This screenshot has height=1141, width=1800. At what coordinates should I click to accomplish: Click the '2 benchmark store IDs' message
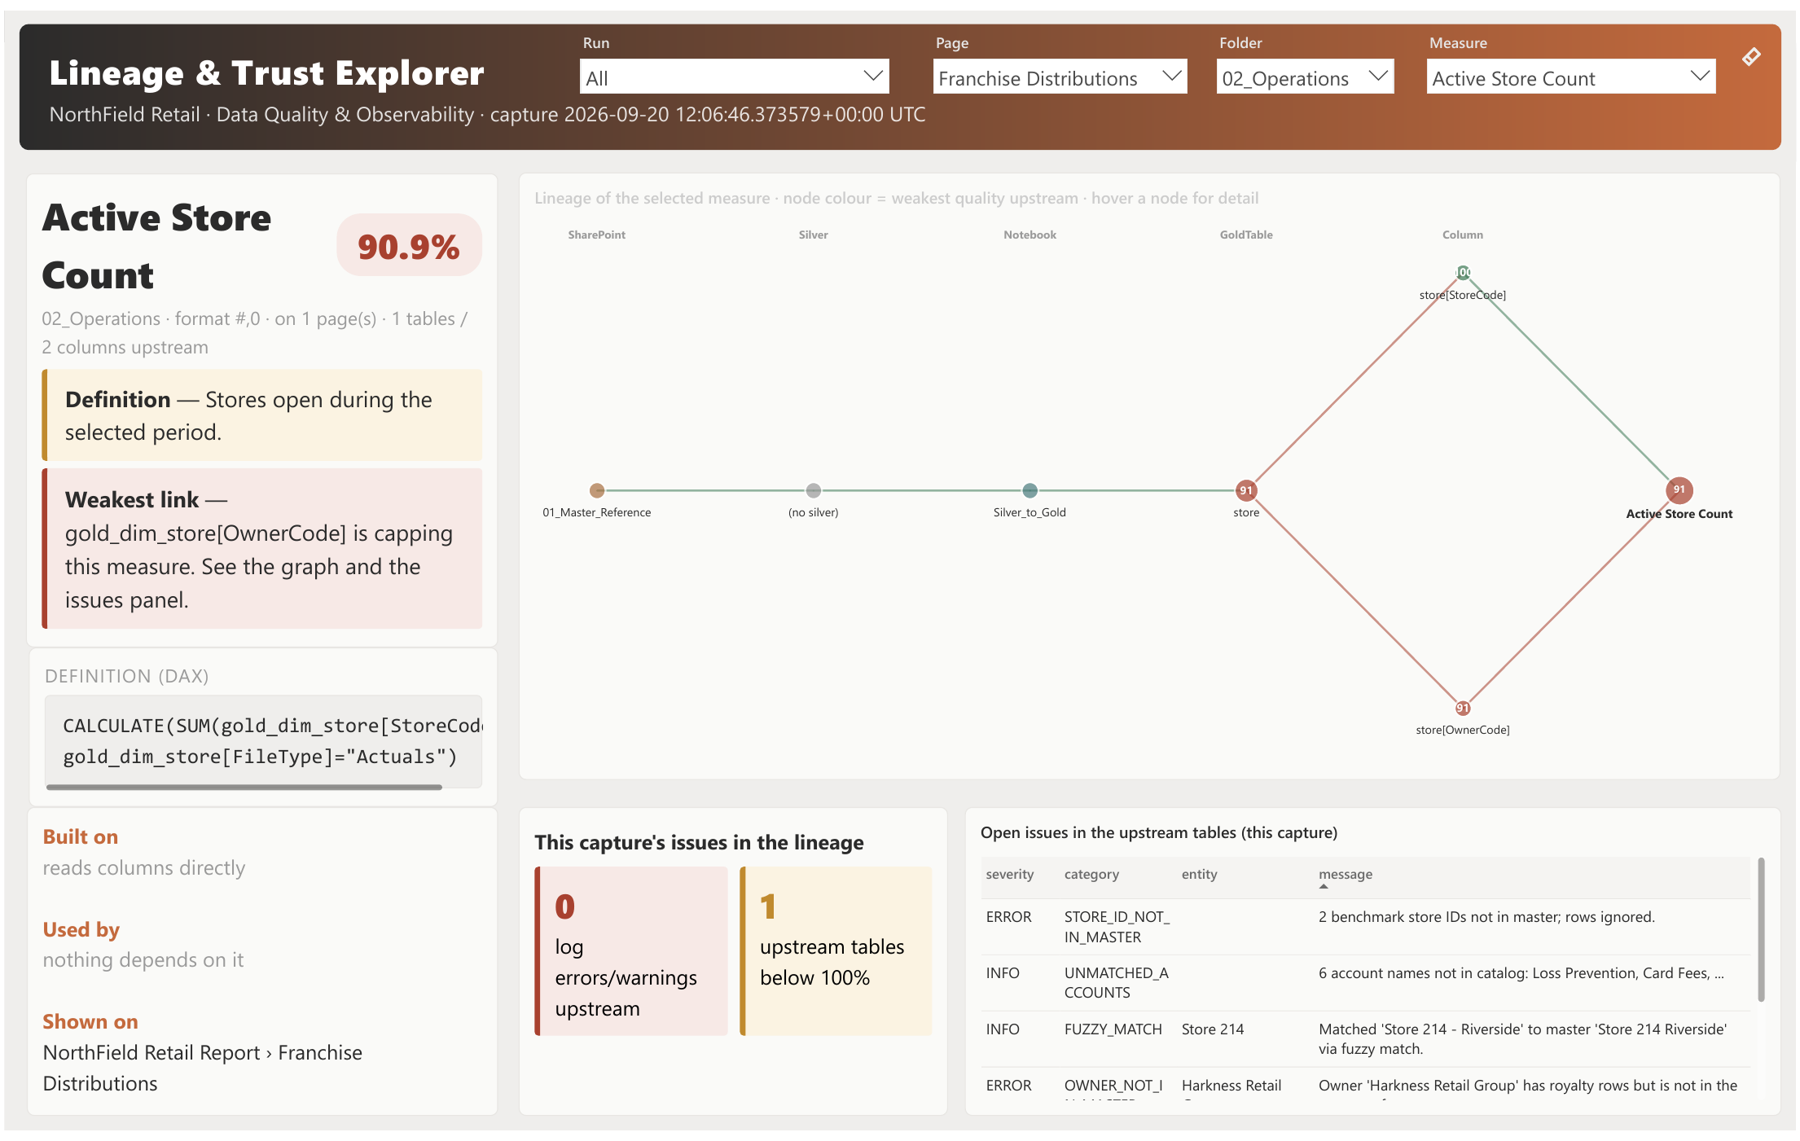coord(1486,917)
